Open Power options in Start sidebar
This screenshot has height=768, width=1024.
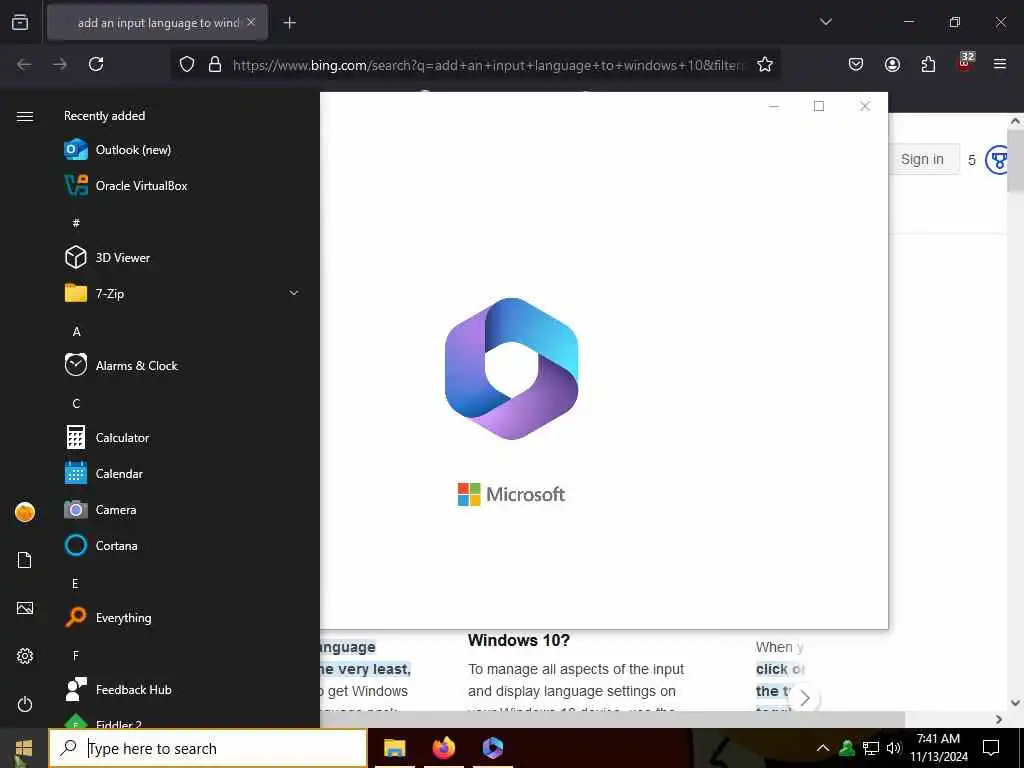(25, 704)
